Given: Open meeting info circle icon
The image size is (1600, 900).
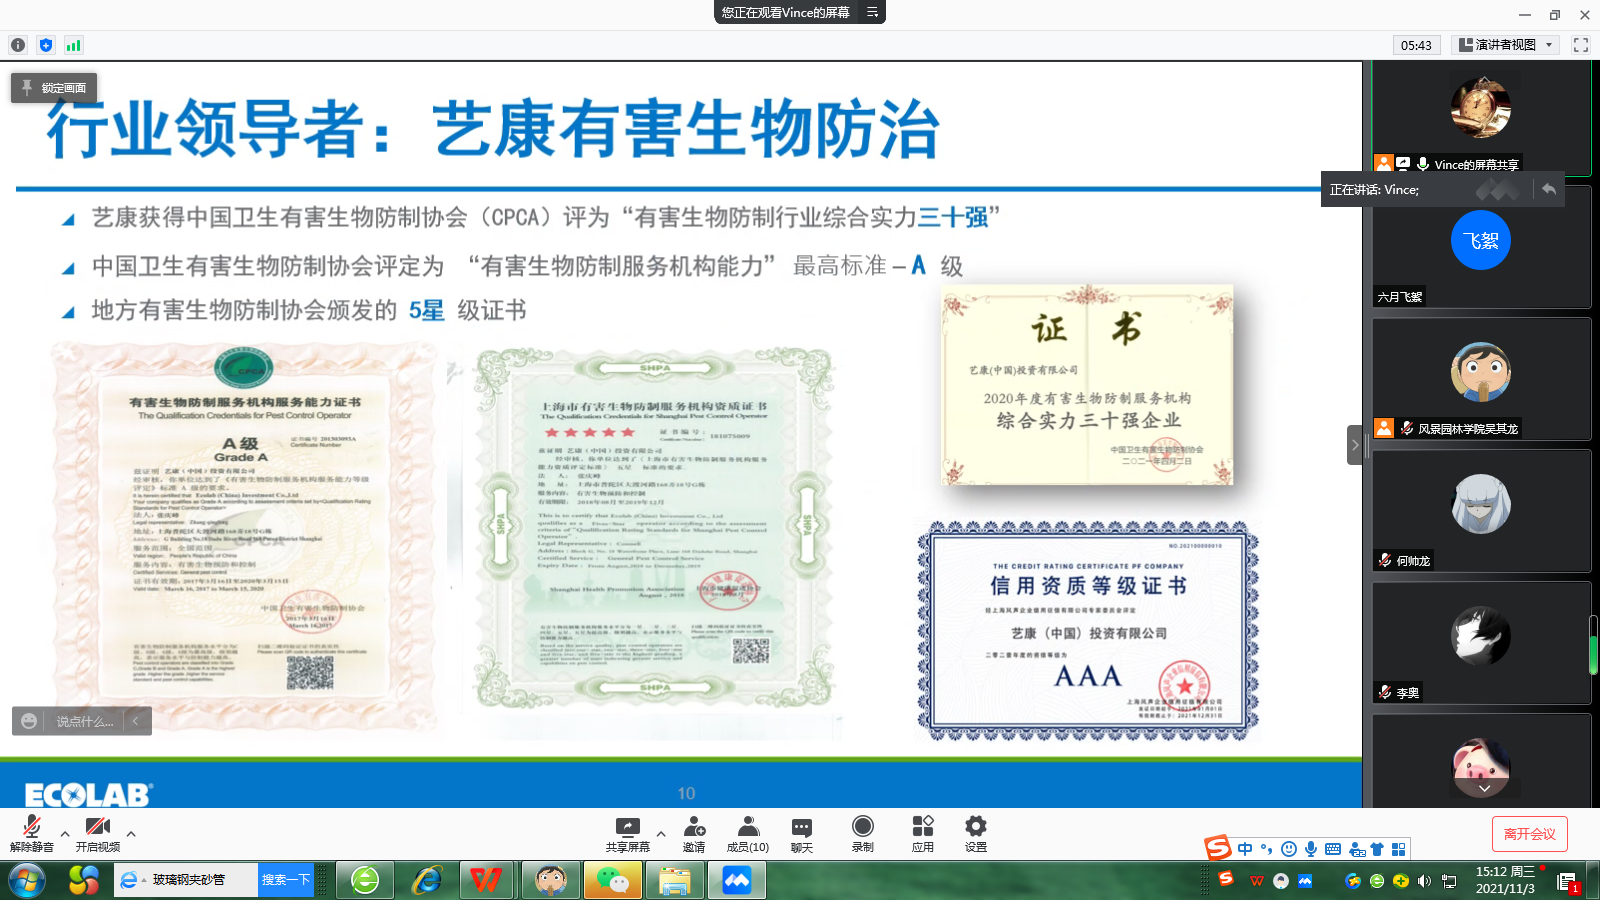Looking at the screenshot, I should point(17,45).
